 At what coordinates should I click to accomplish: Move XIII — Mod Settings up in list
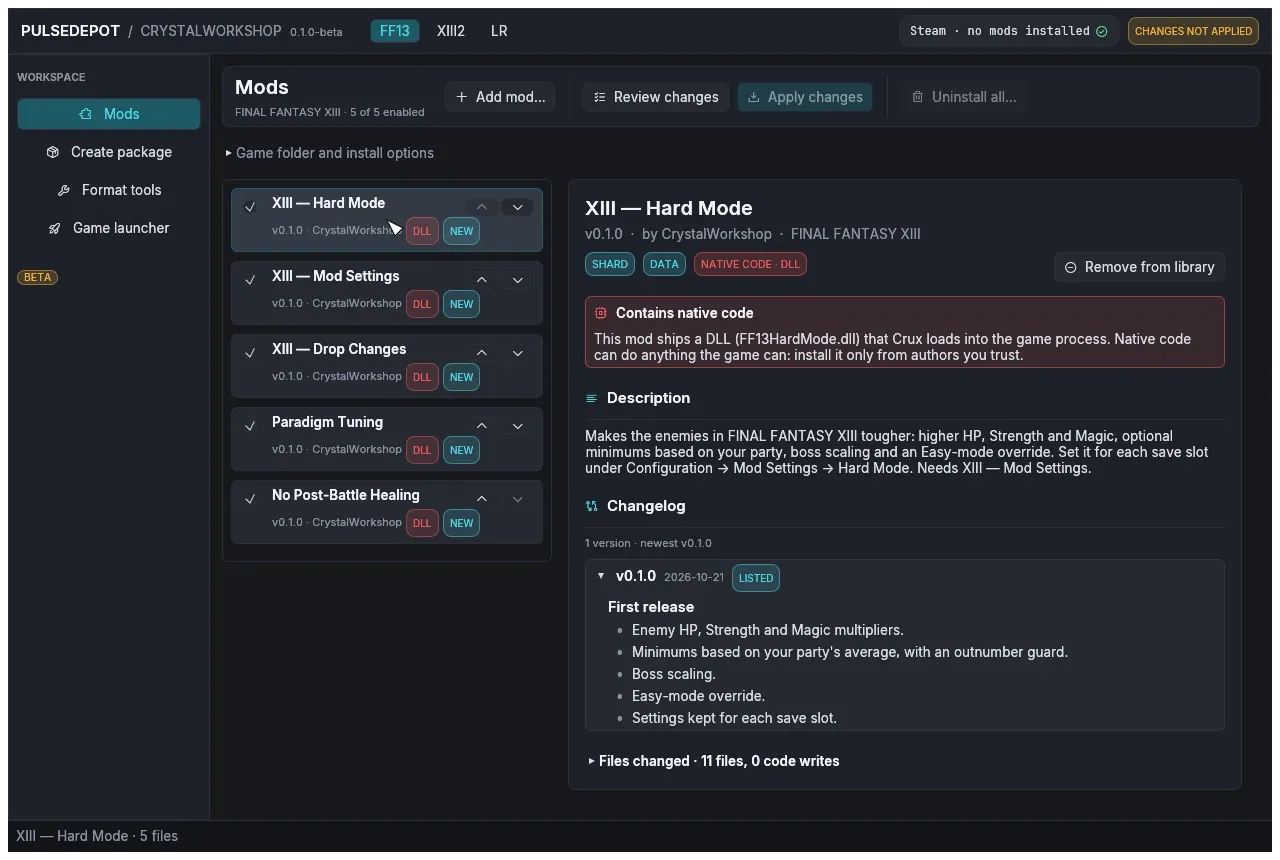481,280
